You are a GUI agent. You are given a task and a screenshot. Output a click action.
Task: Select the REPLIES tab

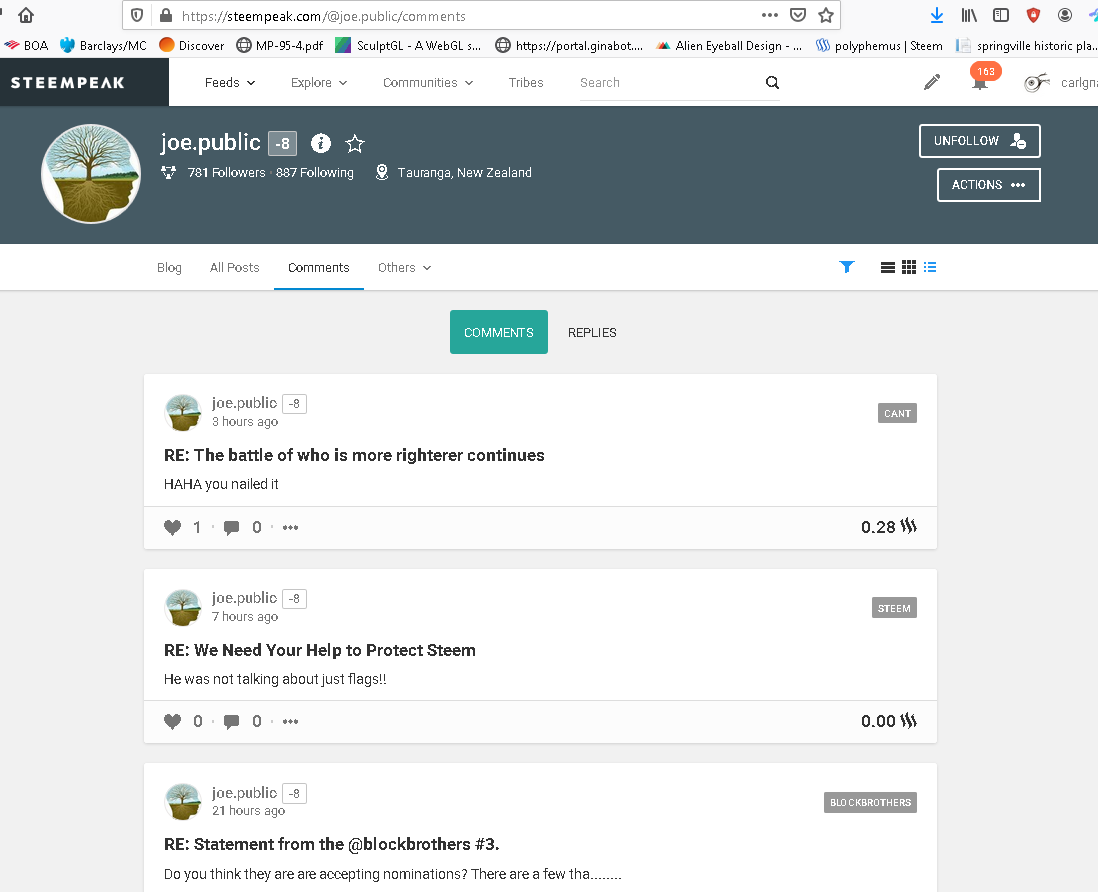point(592,332)
